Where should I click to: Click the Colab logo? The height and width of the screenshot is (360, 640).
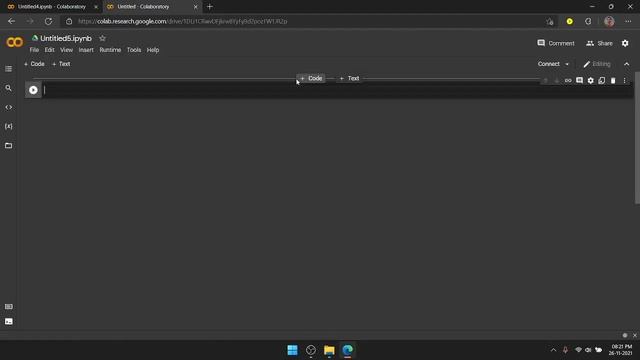tap(15, 42)
